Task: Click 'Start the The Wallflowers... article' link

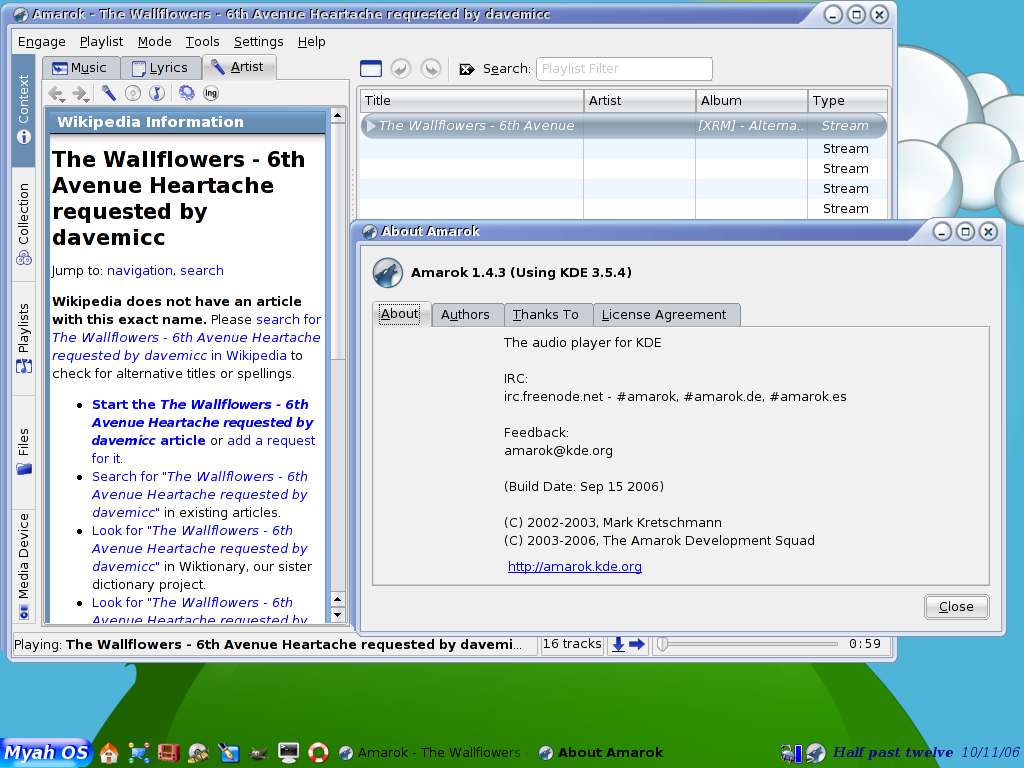Action: click(x=202, y=423)
